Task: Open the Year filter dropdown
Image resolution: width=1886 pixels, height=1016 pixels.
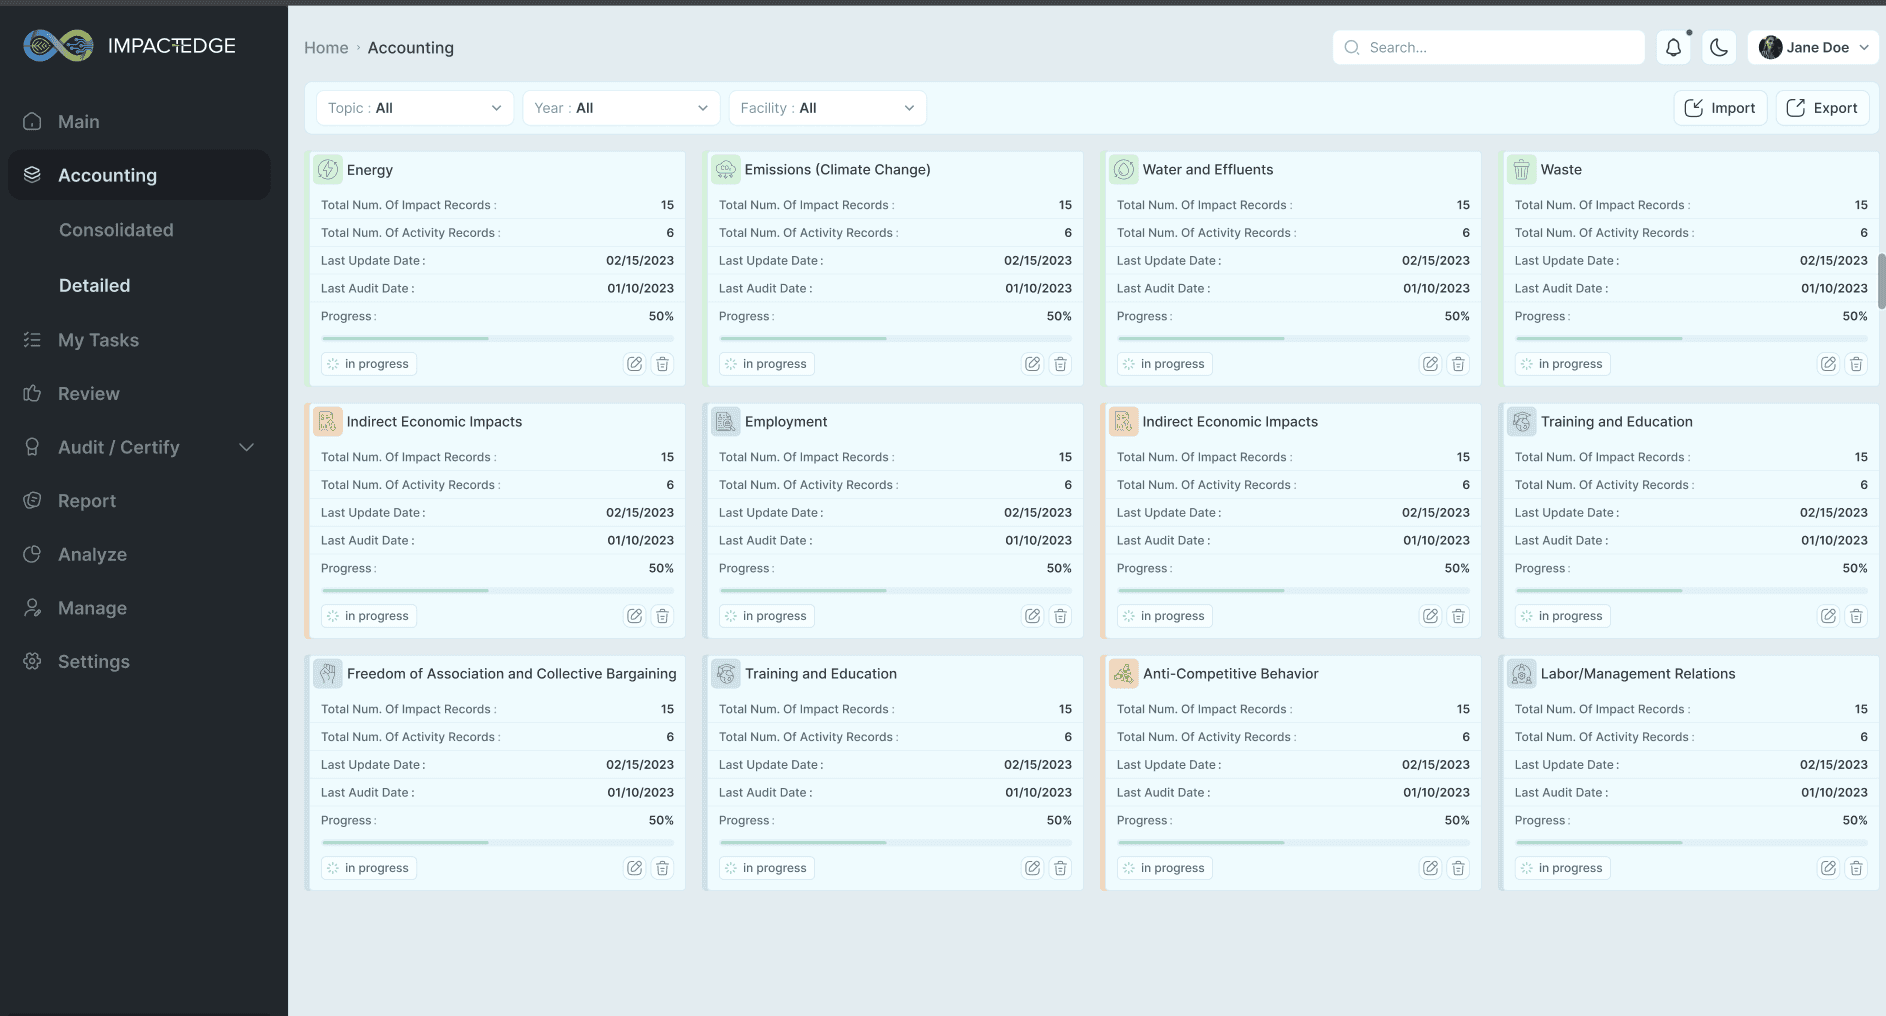Action: (x=621, y=108)
